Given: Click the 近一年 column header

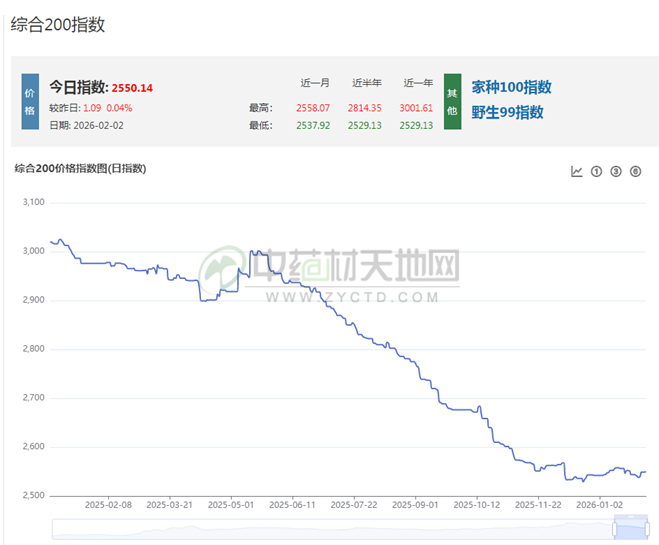Looking at the screenshot, I should tap(417, 83).
